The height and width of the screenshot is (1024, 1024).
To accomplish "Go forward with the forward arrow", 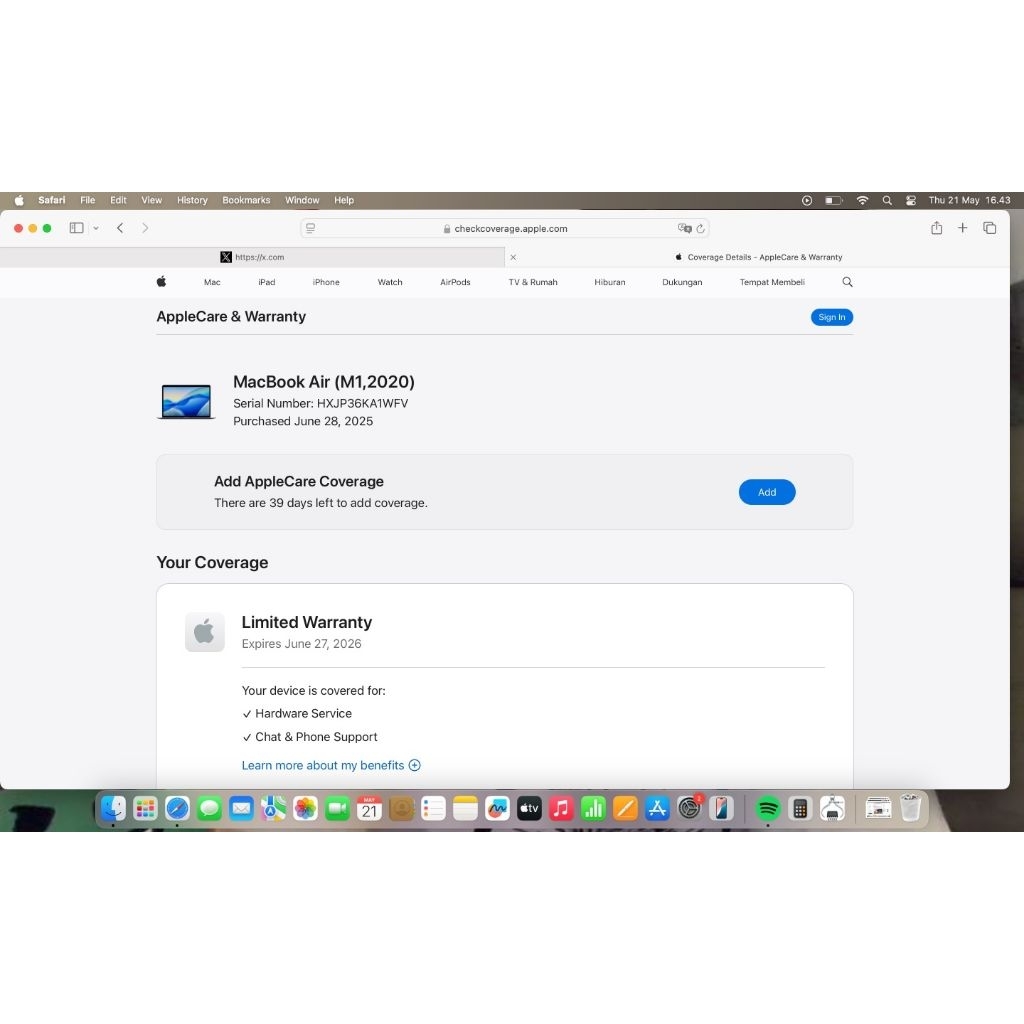I will coord(145,228).
